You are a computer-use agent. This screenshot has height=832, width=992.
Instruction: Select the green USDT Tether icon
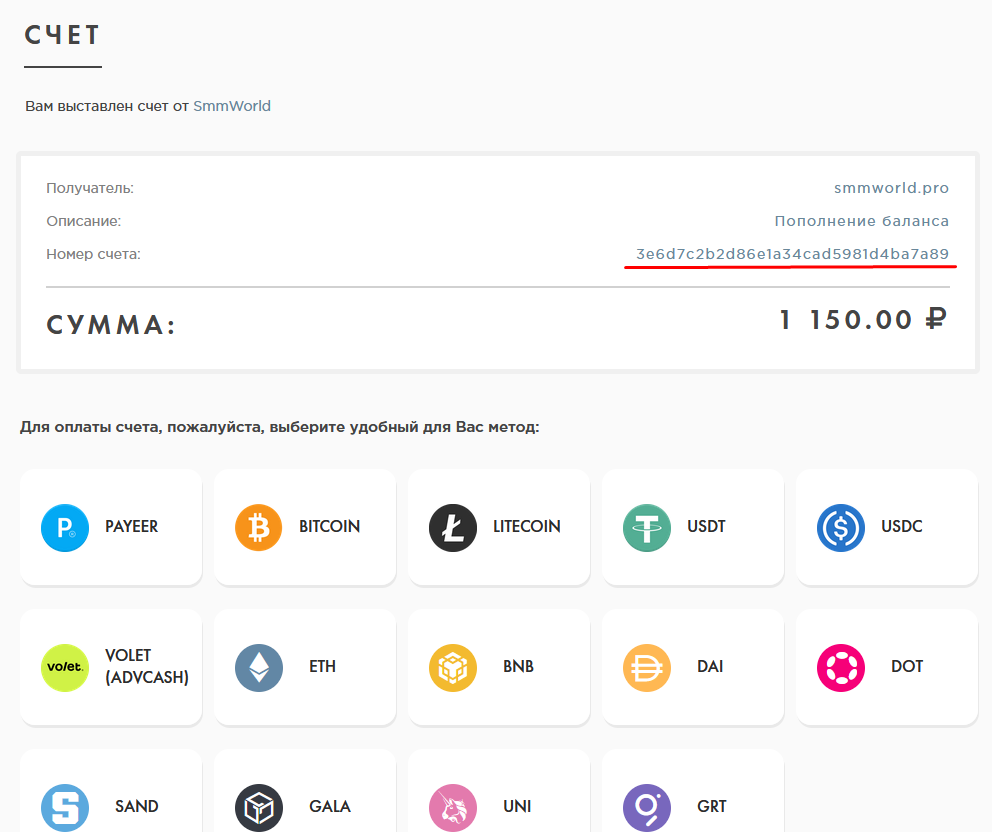click(x=647, y=527)
